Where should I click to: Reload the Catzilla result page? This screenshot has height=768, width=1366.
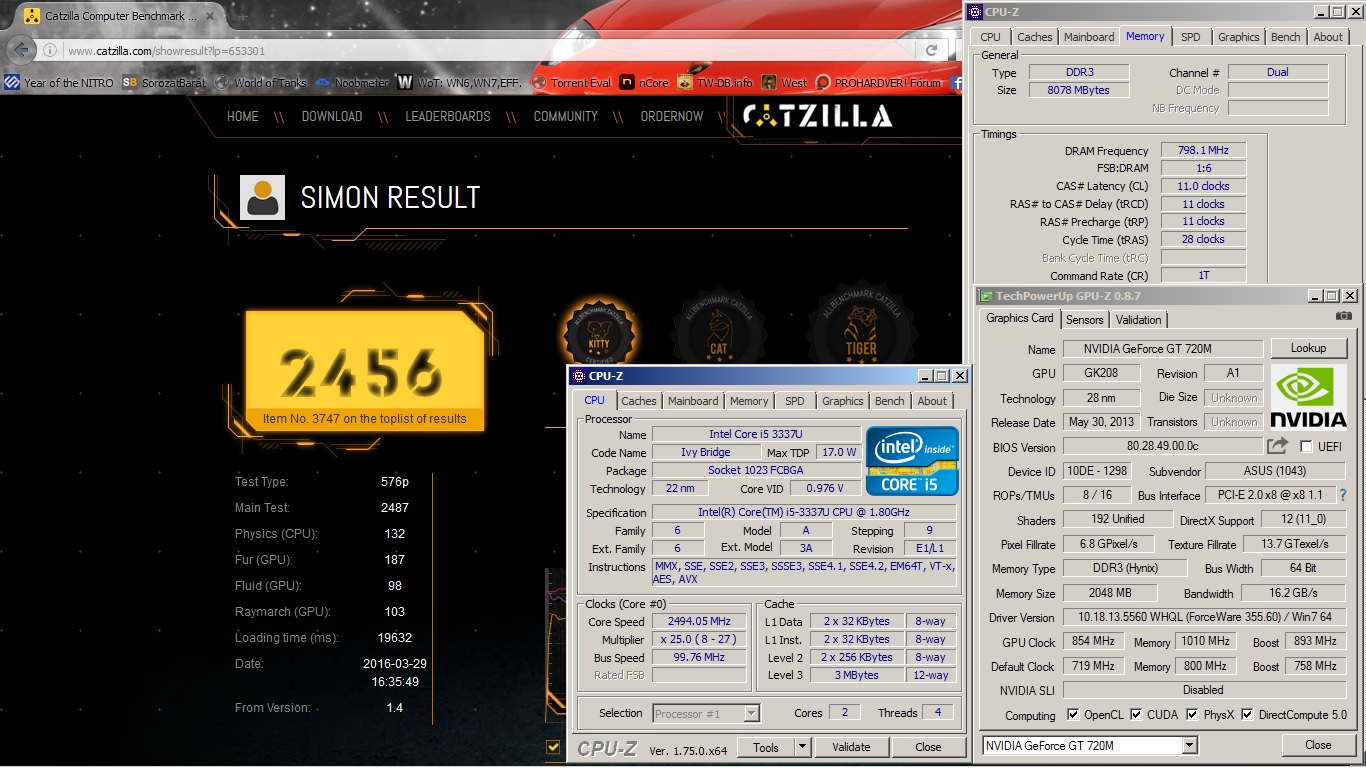point(931,50)
